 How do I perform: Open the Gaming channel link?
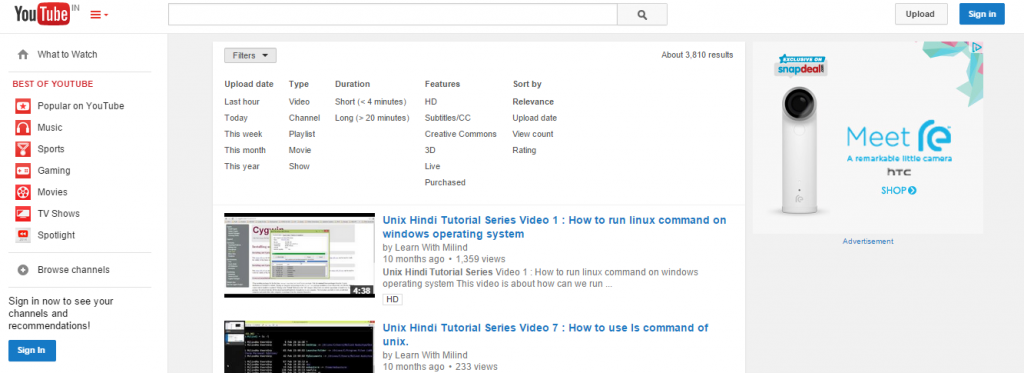[x=54, y=170]
